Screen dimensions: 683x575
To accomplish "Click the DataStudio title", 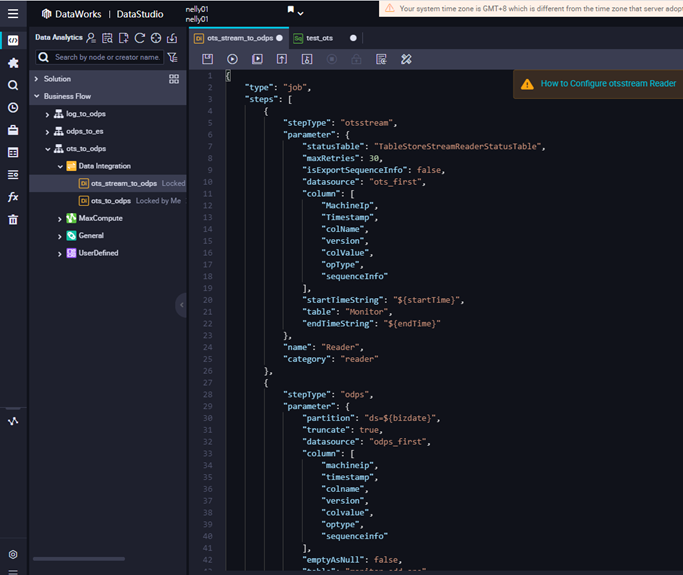I will [x=140, y=14].
